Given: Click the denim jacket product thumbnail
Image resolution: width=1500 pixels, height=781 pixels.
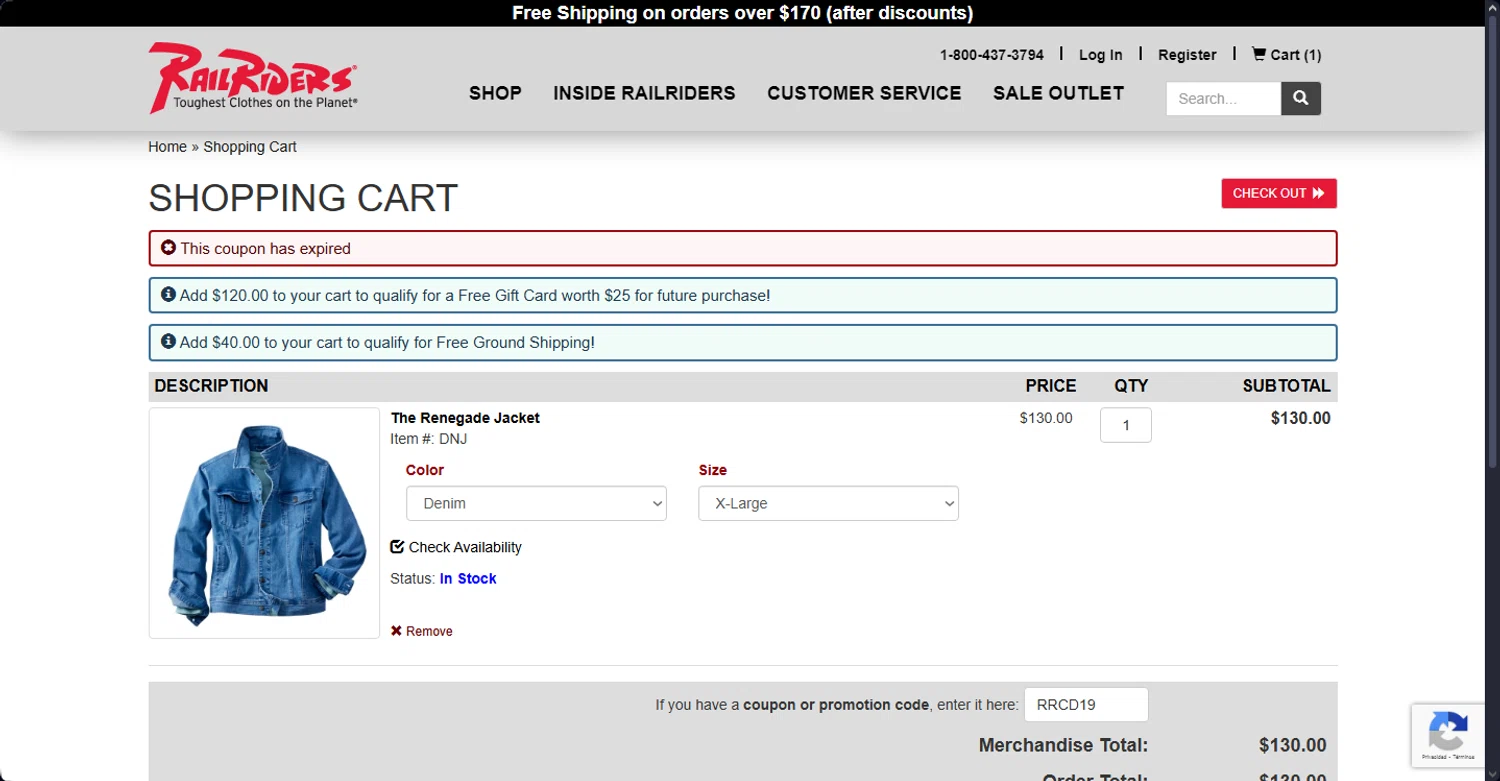Looking at the screenshot, I should click(264, 523).
